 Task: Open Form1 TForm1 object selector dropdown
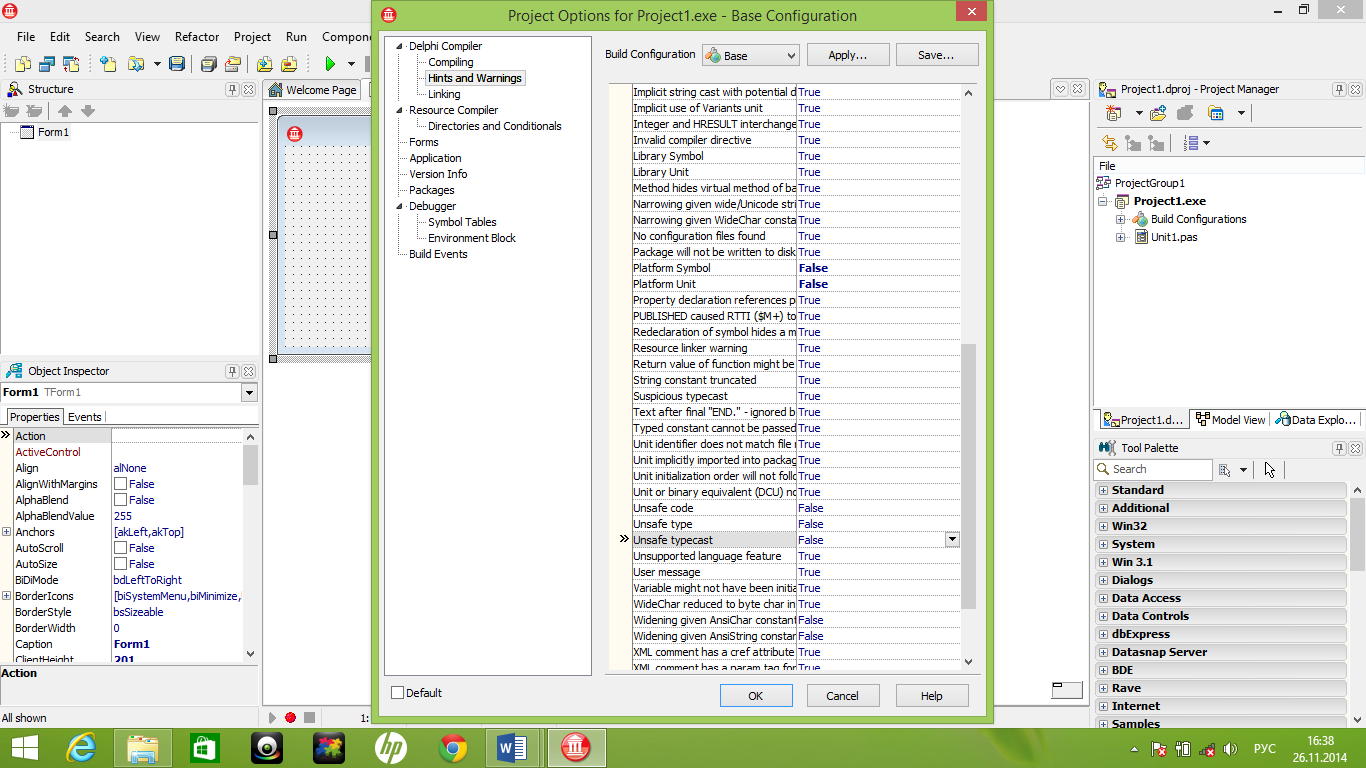click(249, 392)
